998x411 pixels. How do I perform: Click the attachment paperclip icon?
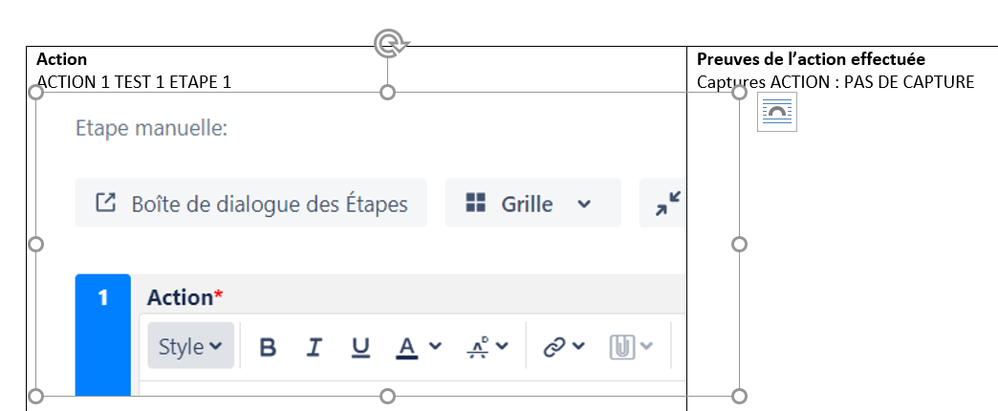point(623,347)
